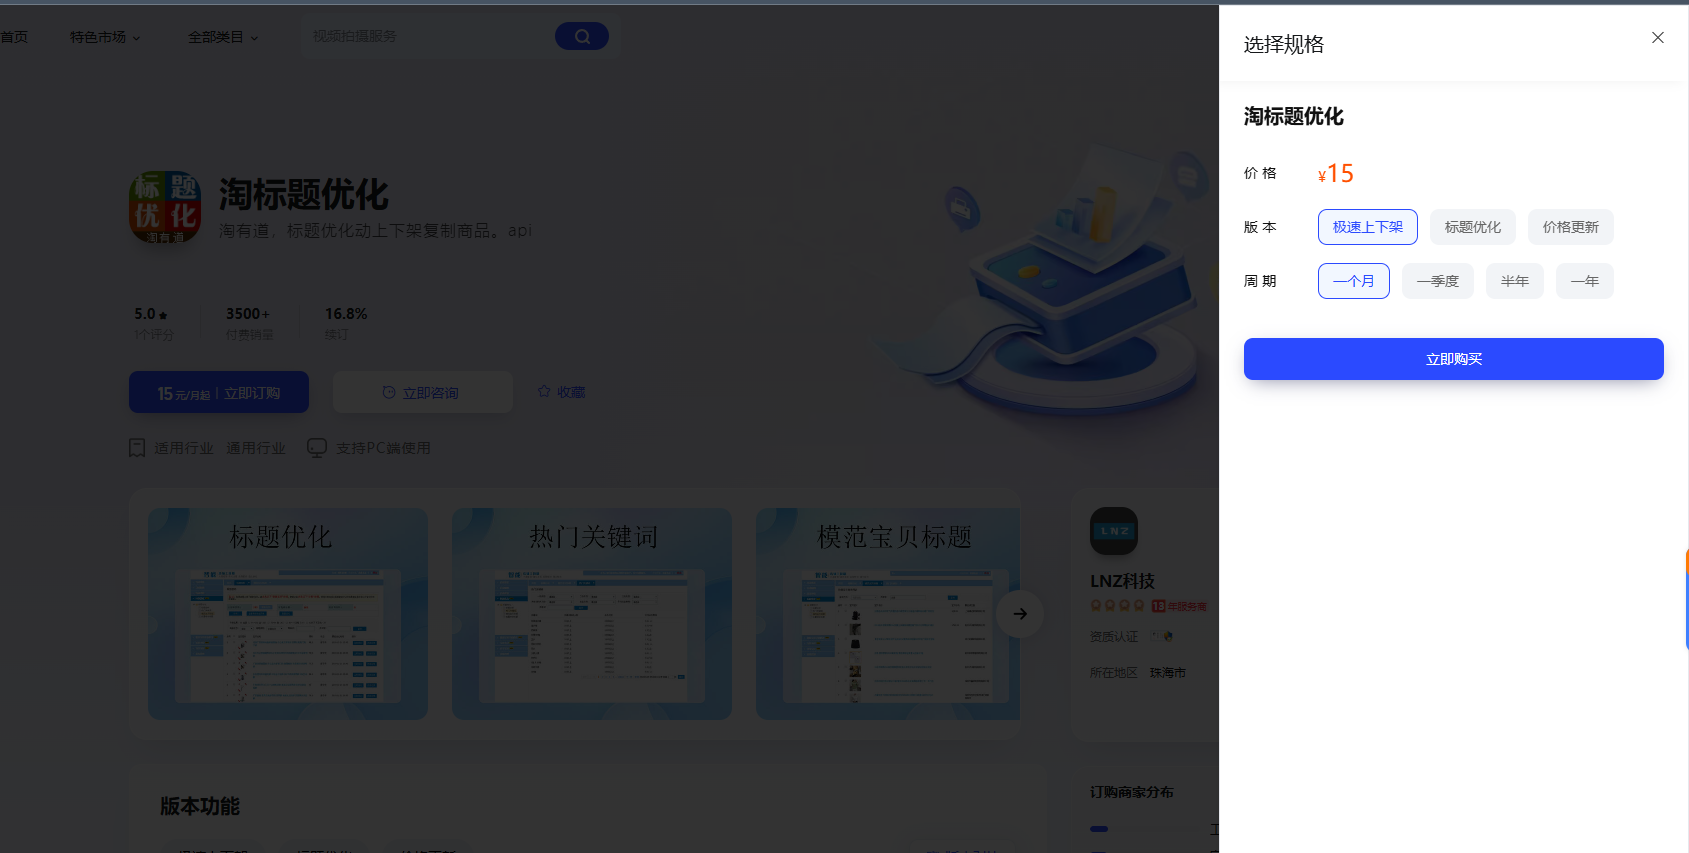Click the 立即咨询 consult button

coord(422,393)
